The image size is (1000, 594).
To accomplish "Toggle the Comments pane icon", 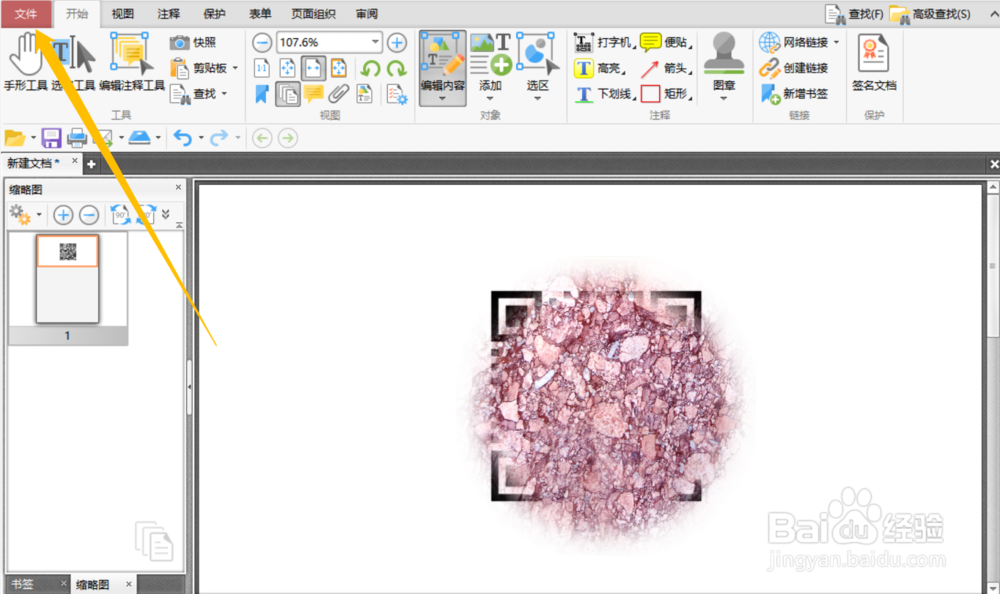I will tap(313, 94).
